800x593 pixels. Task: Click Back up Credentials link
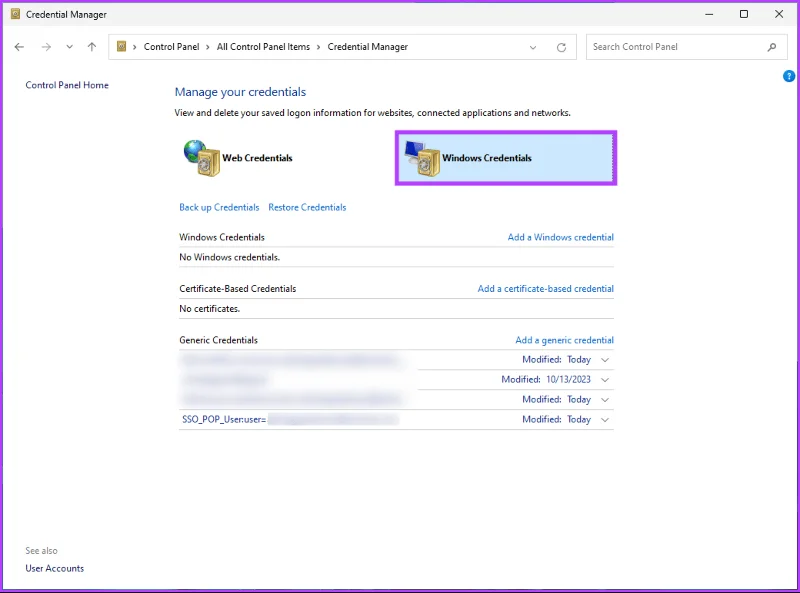click(x=219, y=207)
